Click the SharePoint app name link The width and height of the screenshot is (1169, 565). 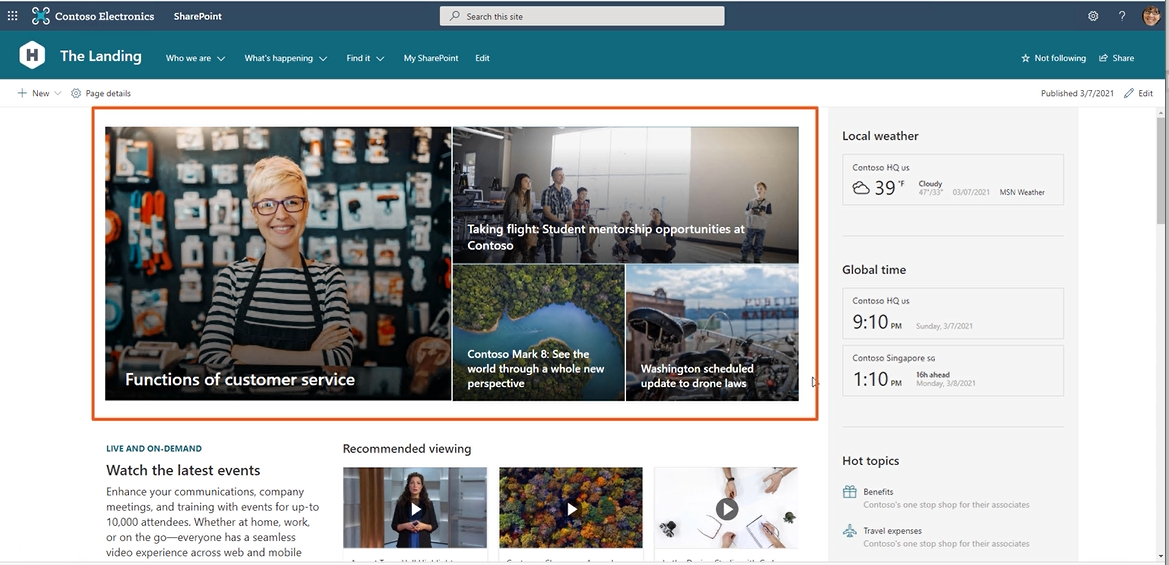point(198,16)
